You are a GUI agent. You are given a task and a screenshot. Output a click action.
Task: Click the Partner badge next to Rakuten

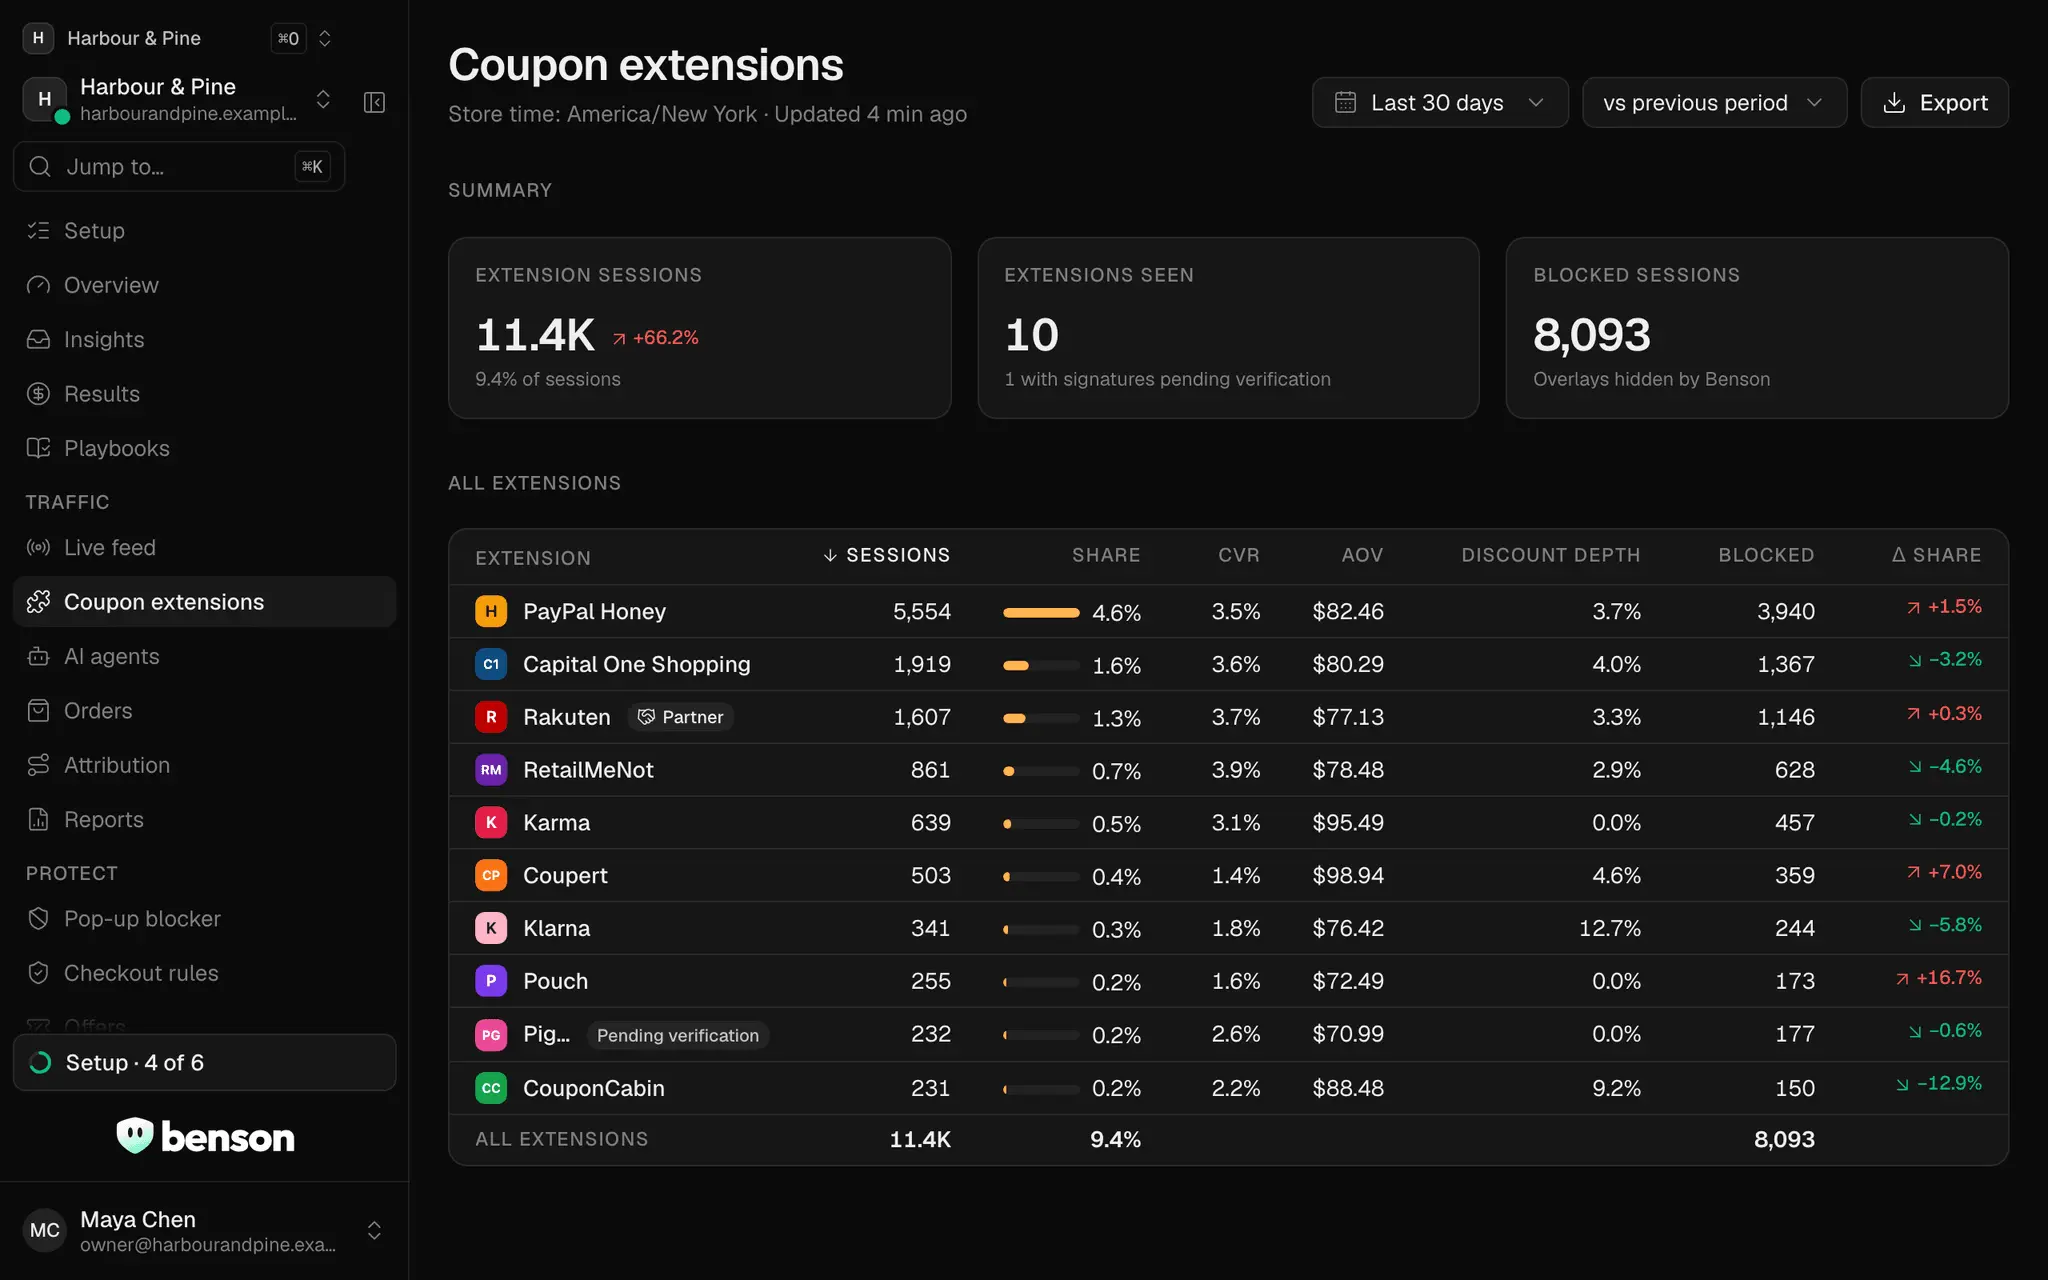(x=681, y=717)
